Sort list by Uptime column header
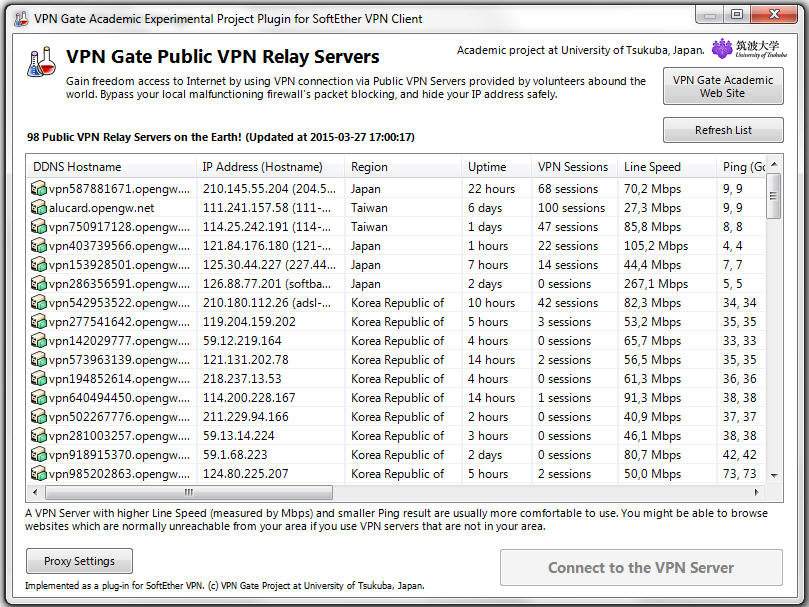 (496, 167)
